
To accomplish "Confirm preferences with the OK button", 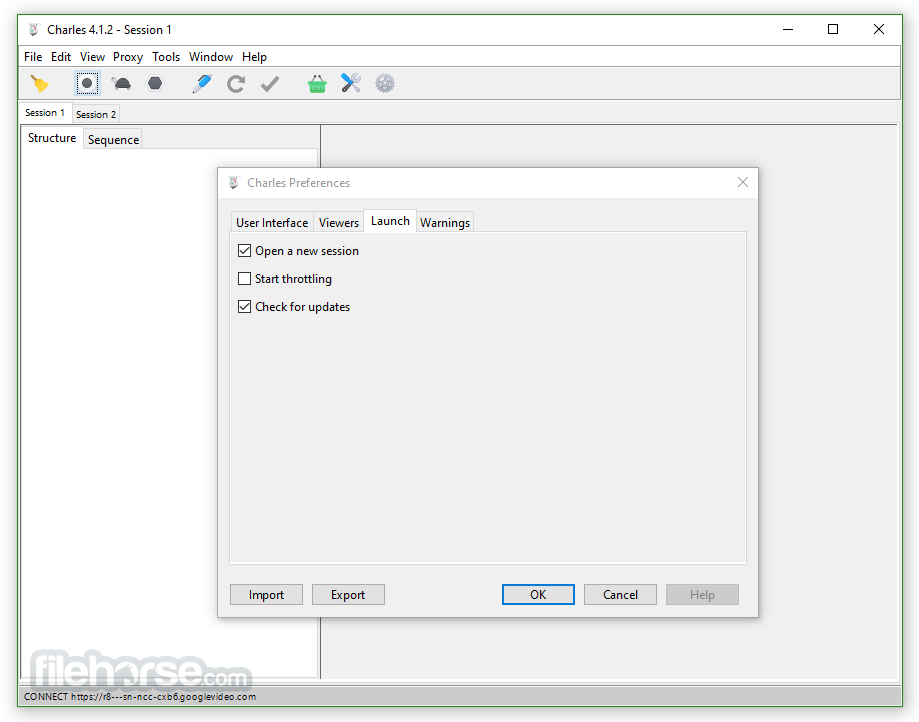I will point(538,595).
